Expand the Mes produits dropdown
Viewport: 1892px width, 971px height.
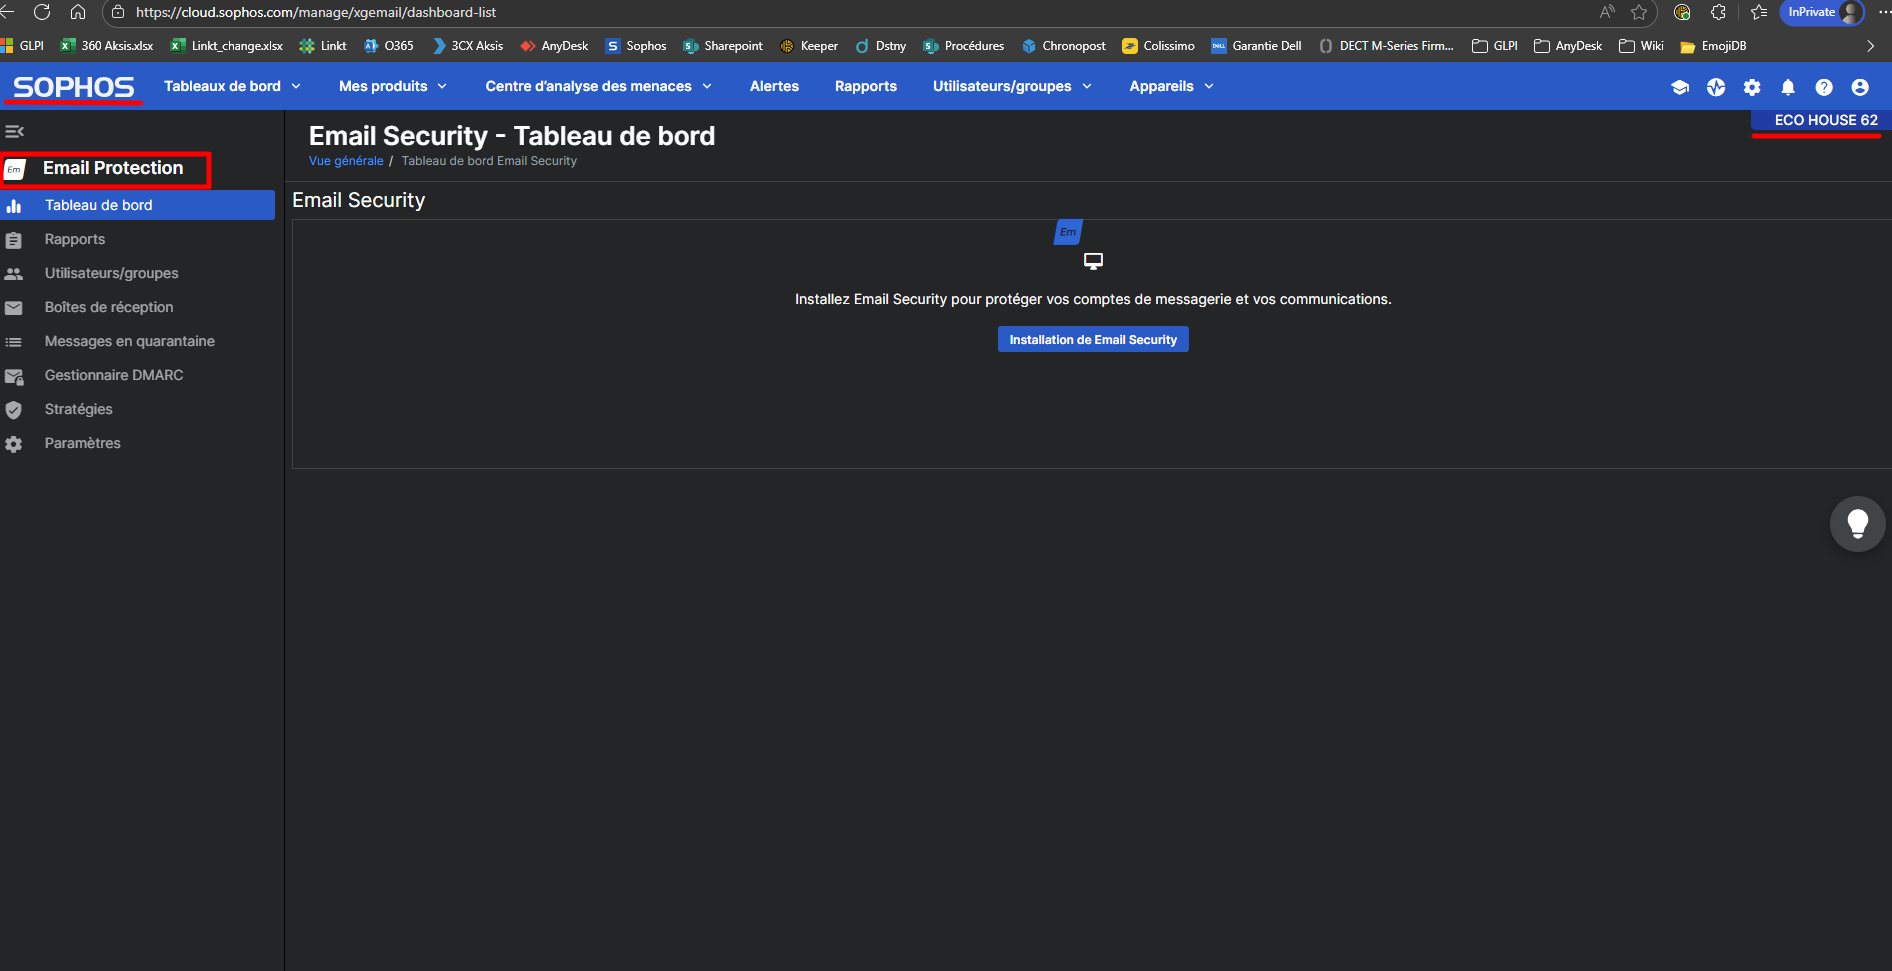[x=393, y=86]
